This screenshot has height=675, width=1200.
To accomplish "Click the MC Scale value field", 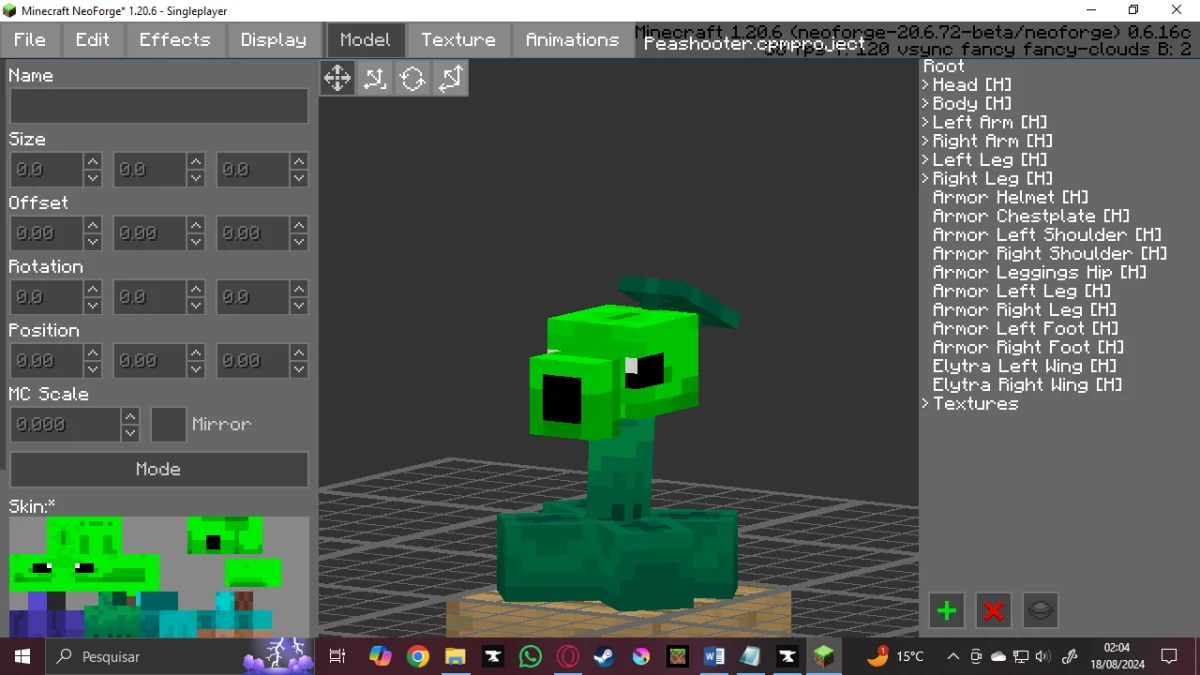I will click(x=65, y=424).
